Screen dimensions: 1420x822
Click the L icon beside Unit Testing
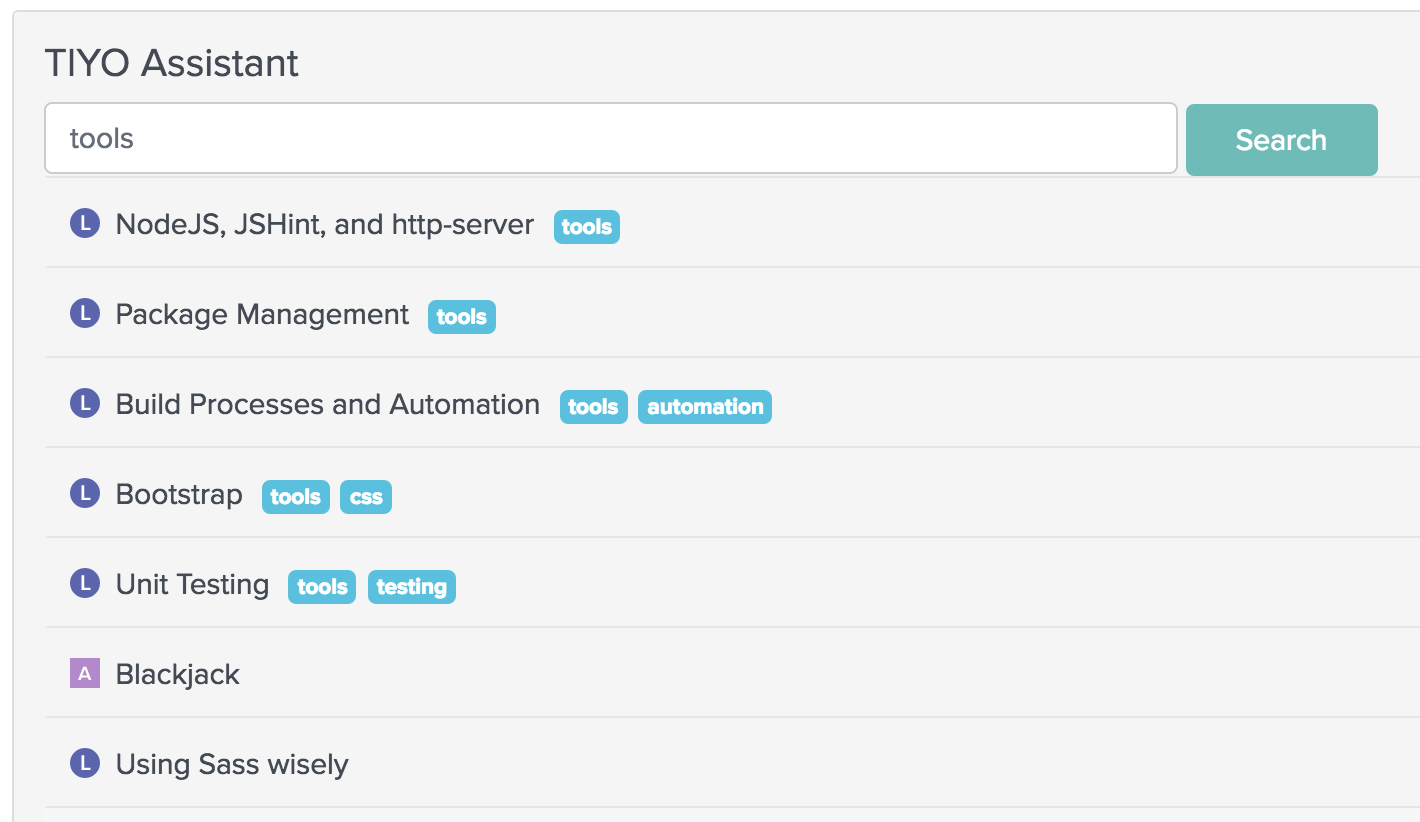click(x=85, y=584)
